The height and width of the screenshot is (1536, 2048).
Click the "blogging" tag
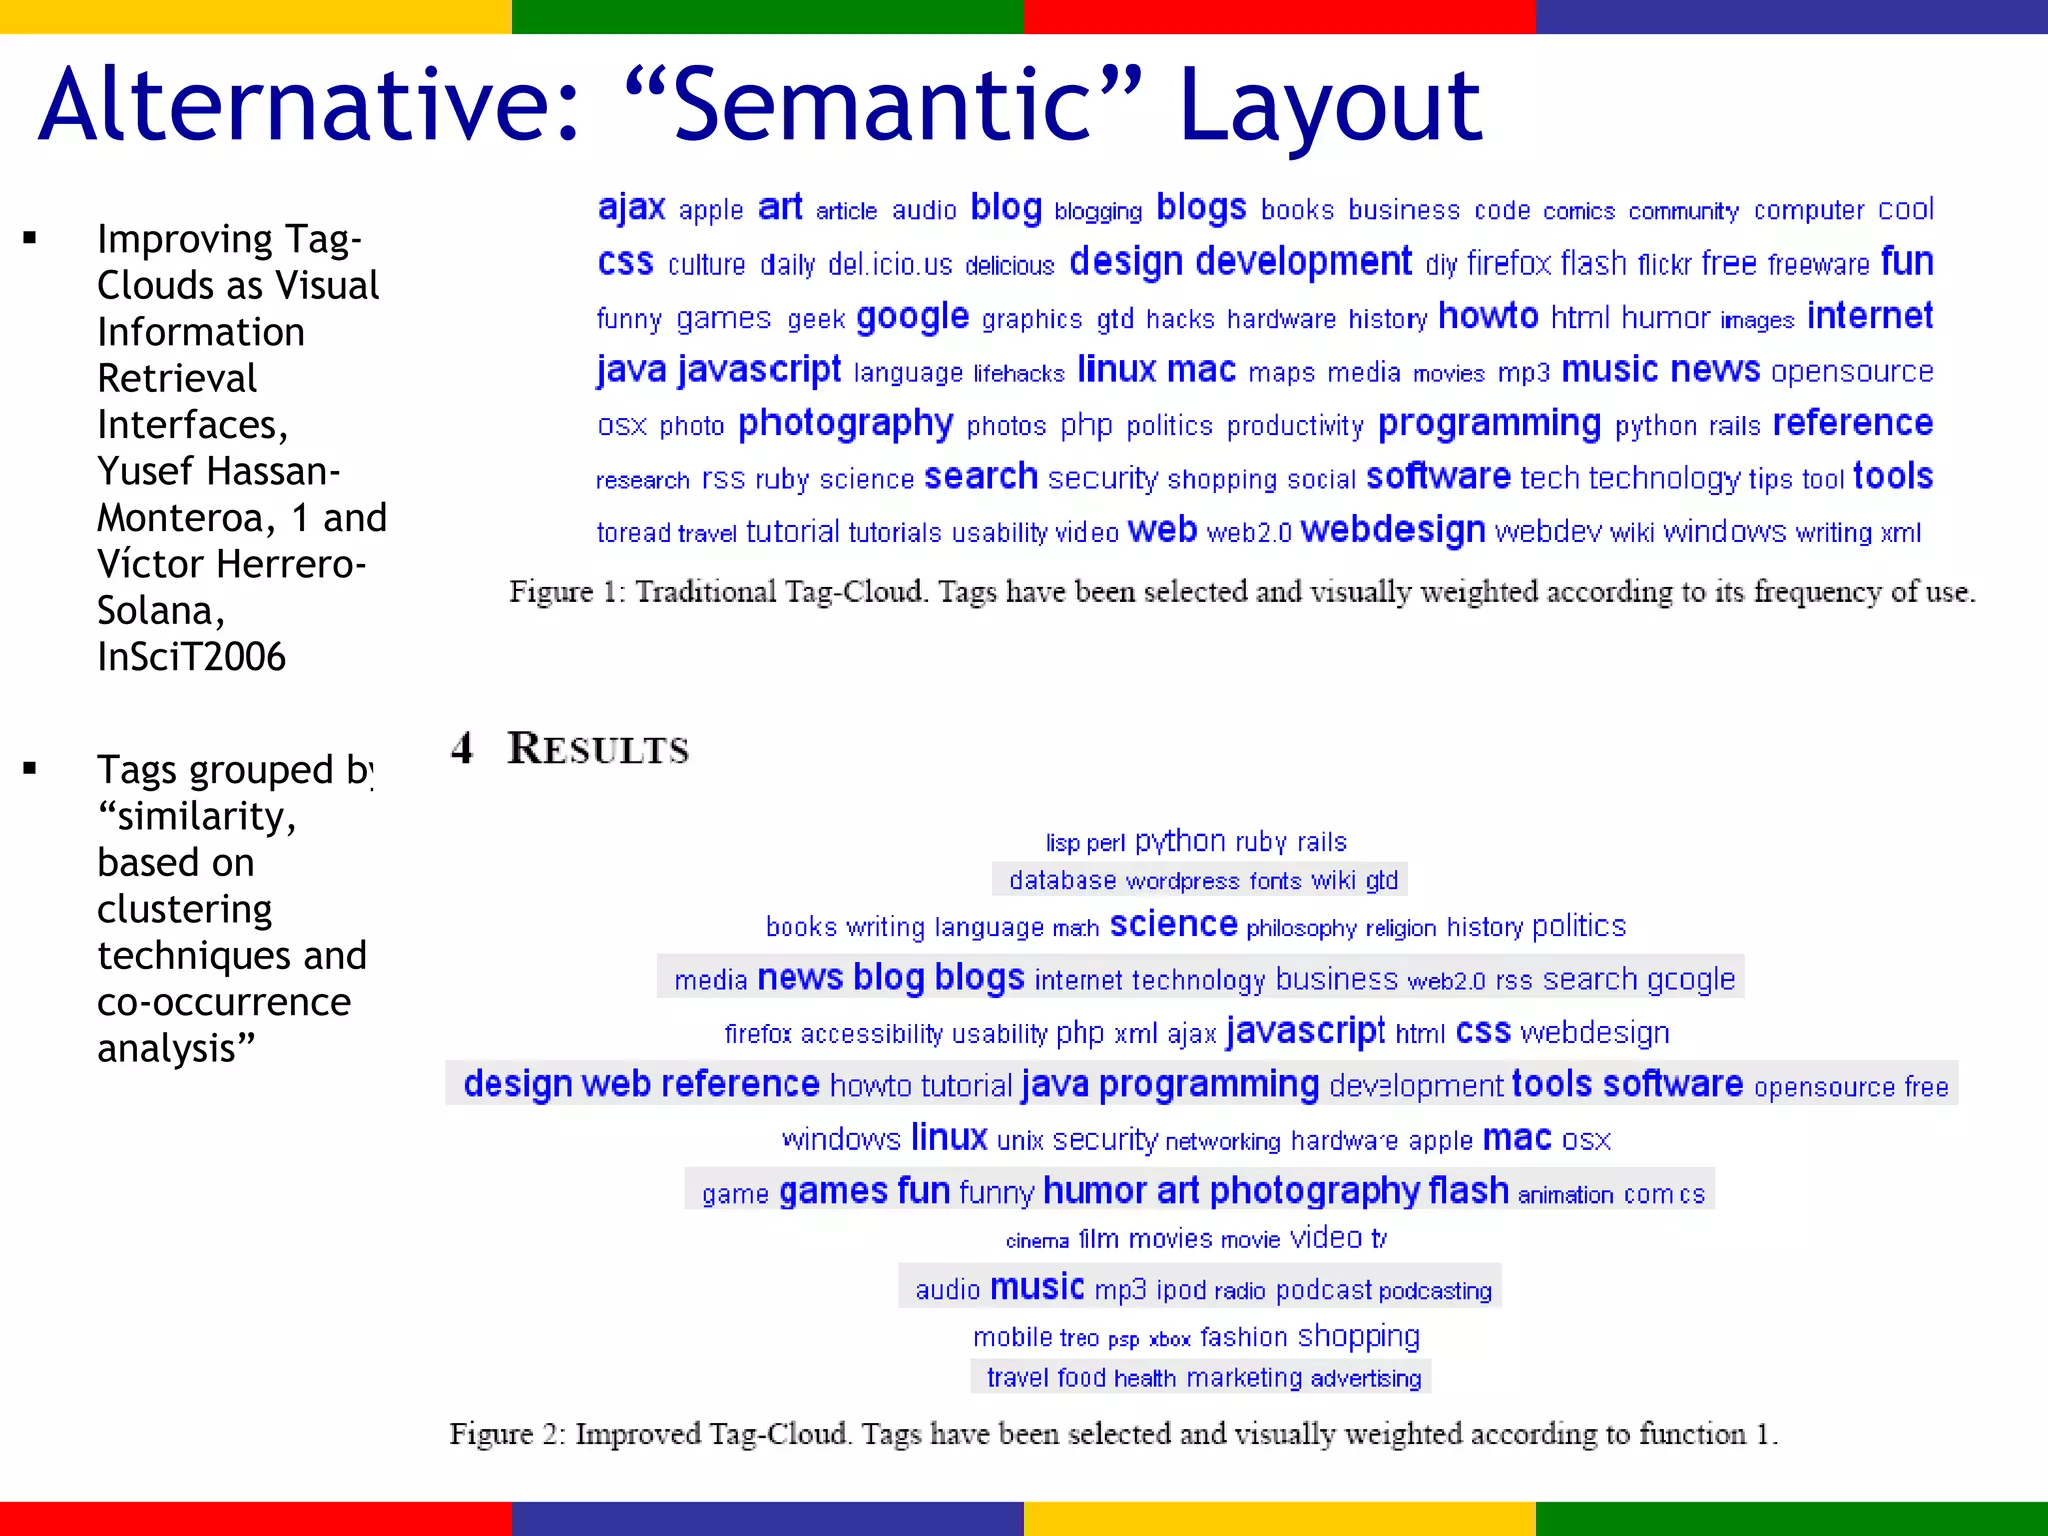coord(1098,212)
